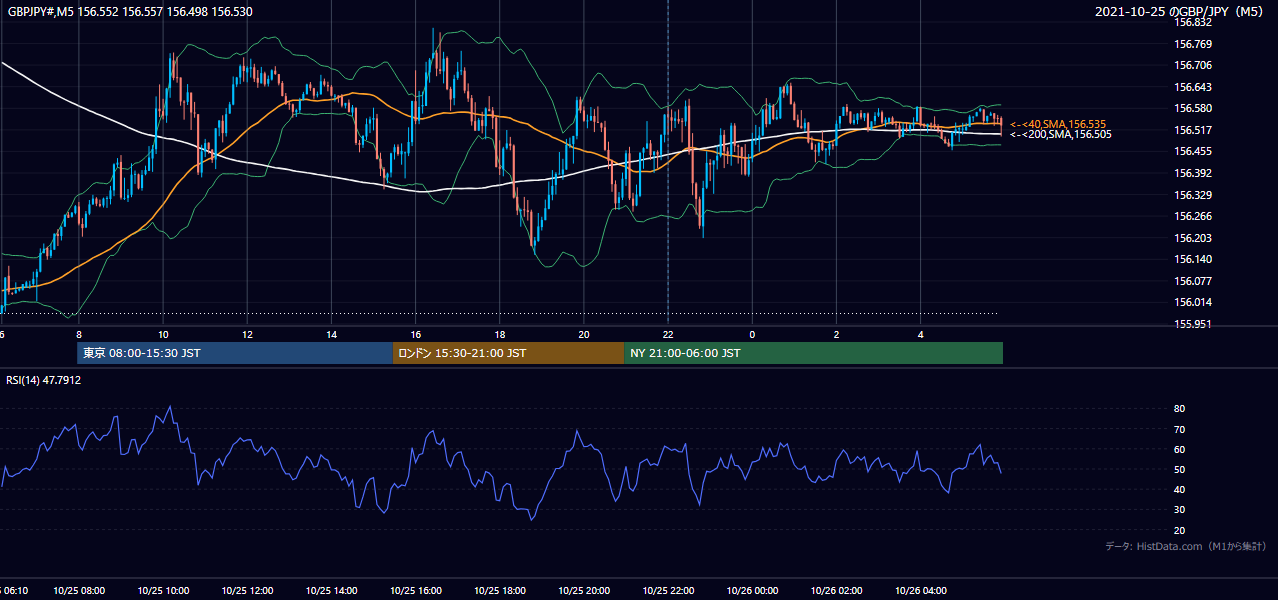Select the NY 21:00-06:00 JST session bar
The image size is (1278, 600).
(813, 353)
